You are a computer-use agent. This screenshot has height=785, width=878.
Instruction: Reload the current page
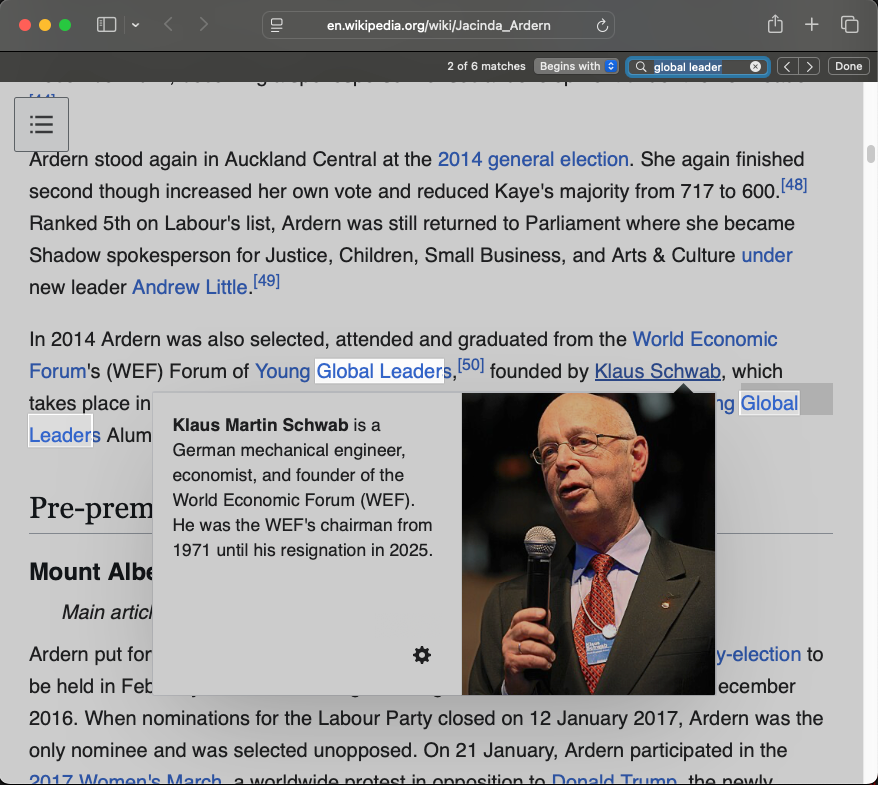[x=602, y=26]
